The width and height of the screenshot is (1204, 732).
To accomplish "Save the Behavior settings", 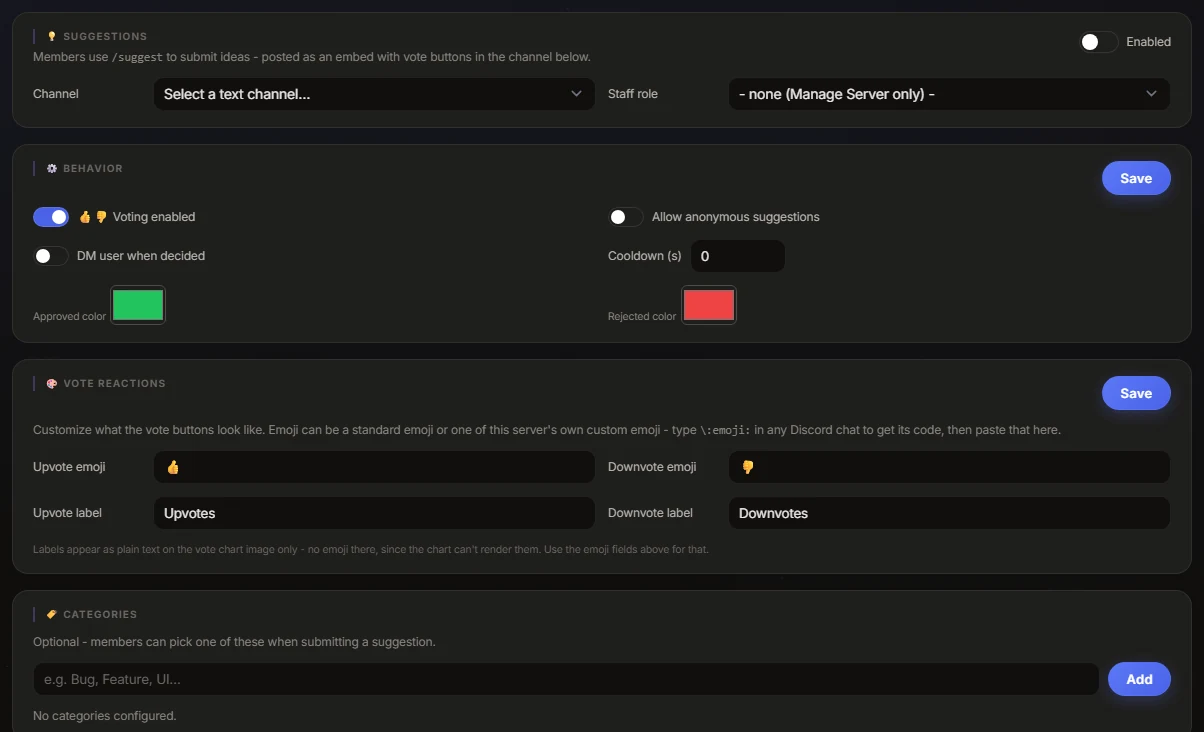I will [x=1136, y=178].
